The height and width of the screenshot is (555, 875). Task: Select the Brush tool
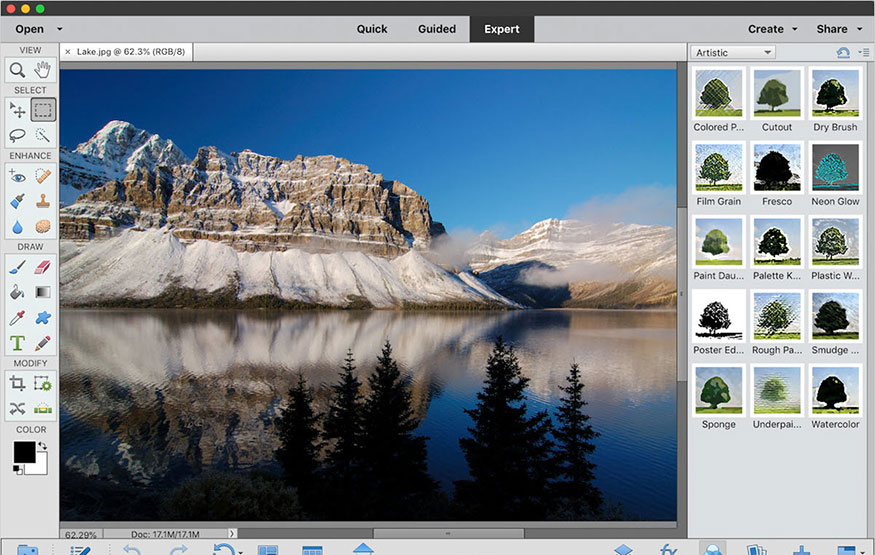pos(17,267)
